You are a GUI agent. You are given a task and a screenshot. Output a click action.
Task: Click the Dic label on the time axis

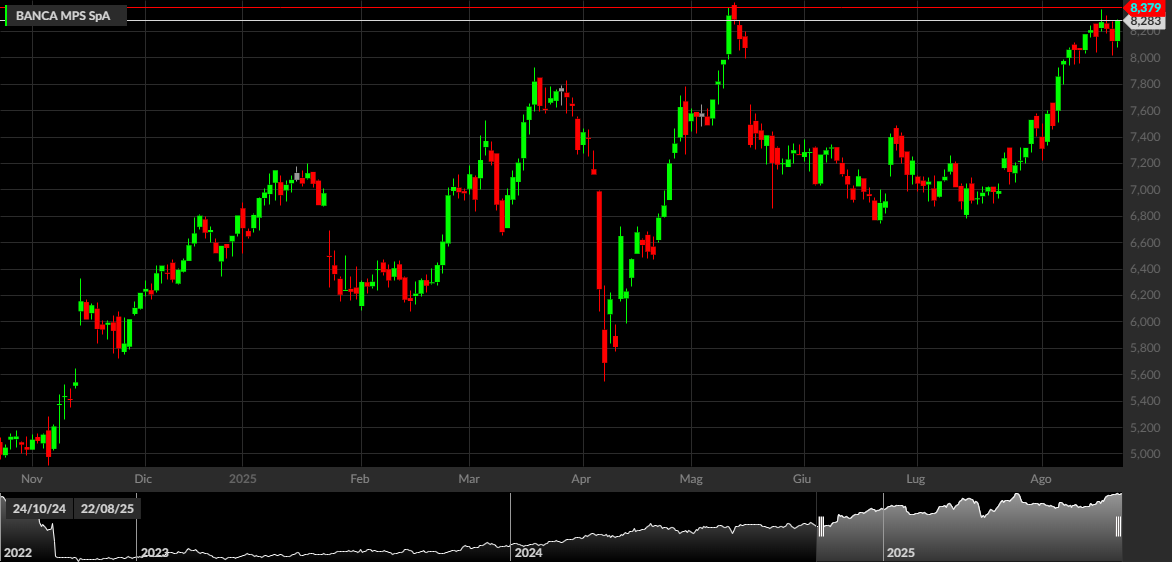146,477
